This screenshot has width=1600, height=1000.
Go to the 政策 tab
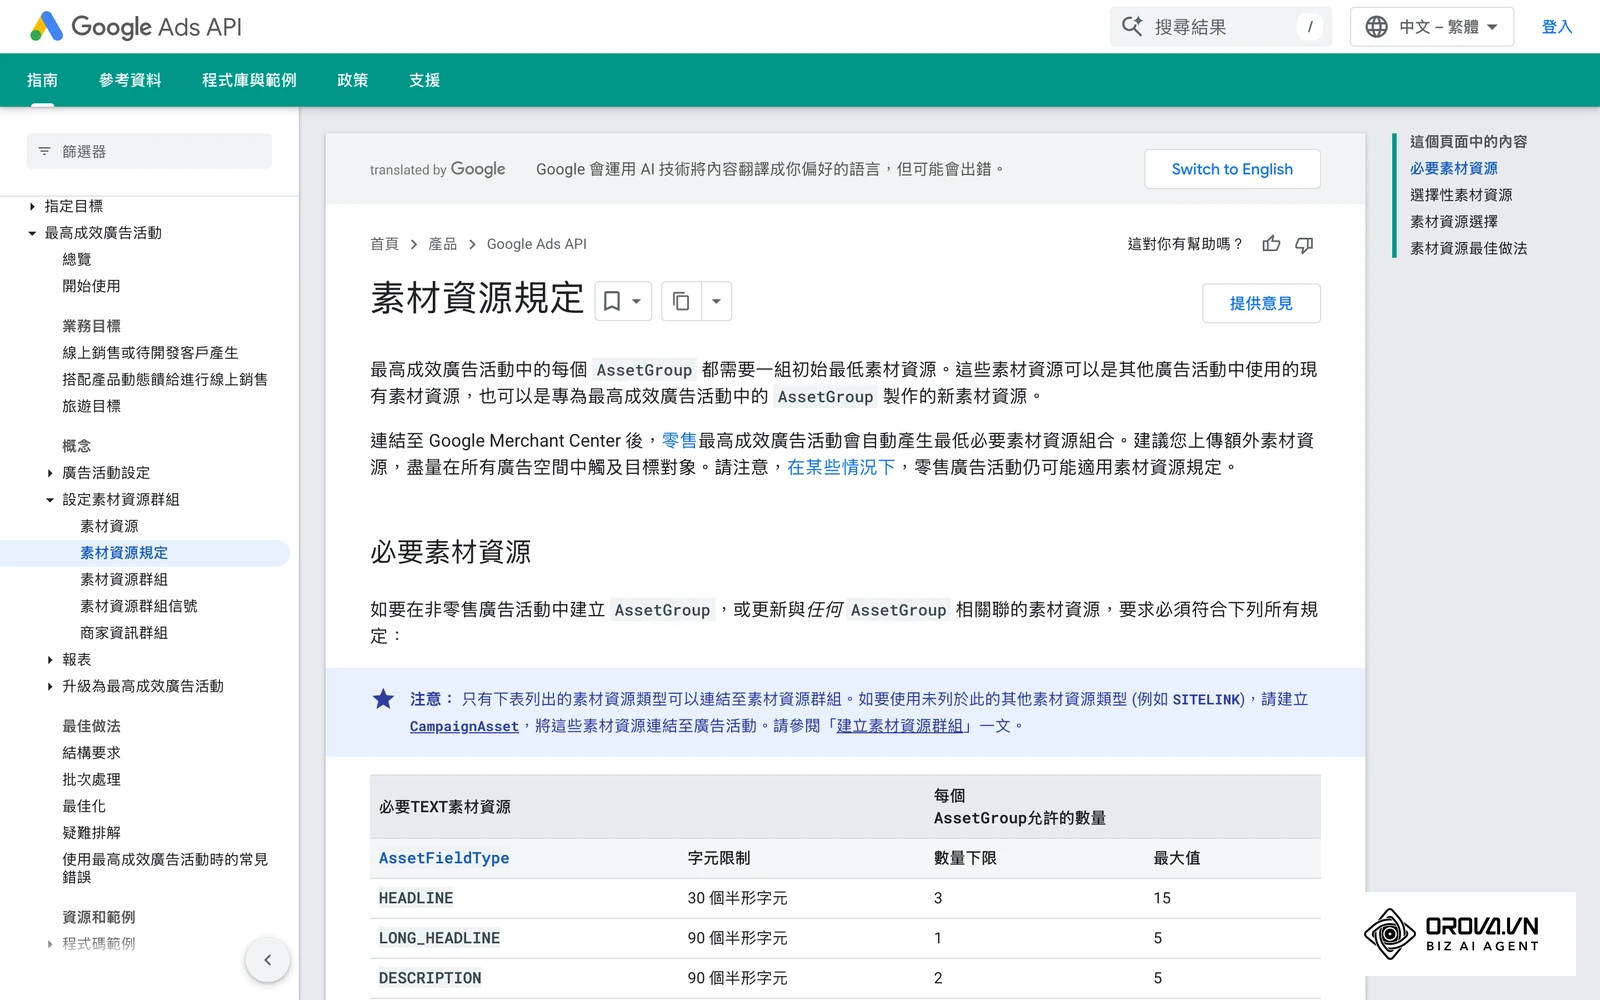pyautogui.click(x=353, y=80)
